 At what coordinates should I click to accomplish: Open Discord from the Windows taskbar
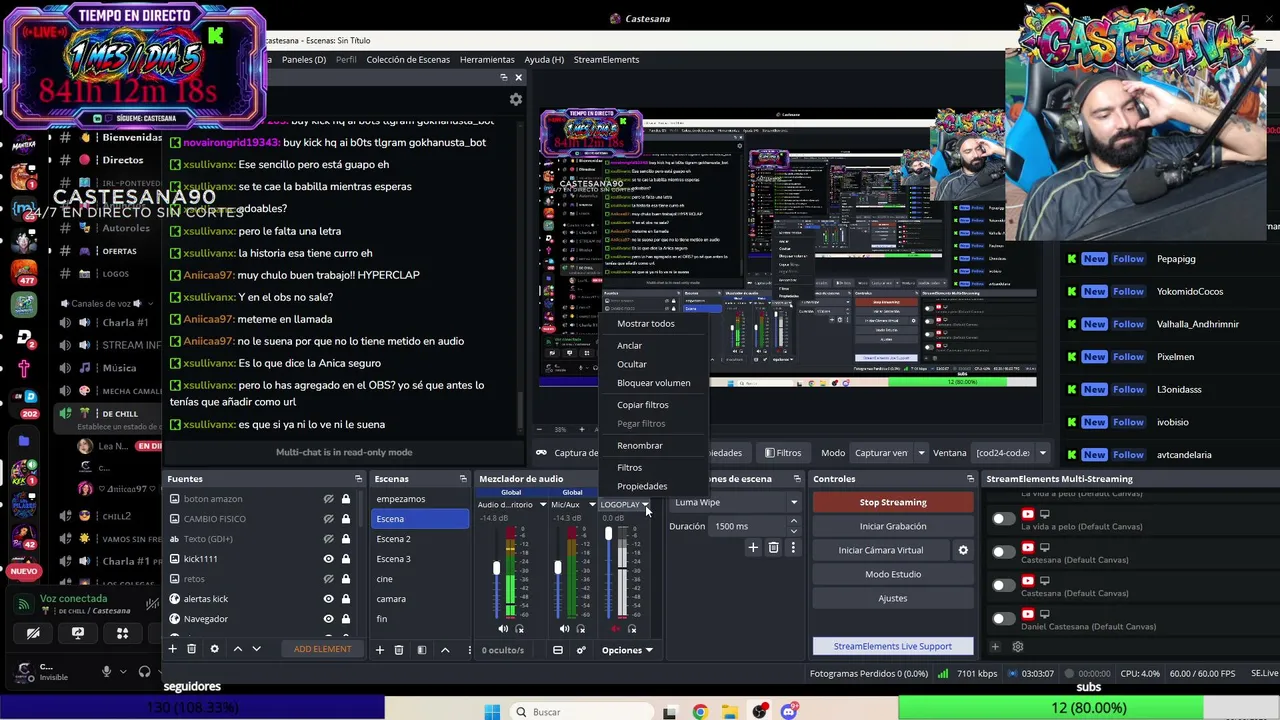tap(789, 712)
